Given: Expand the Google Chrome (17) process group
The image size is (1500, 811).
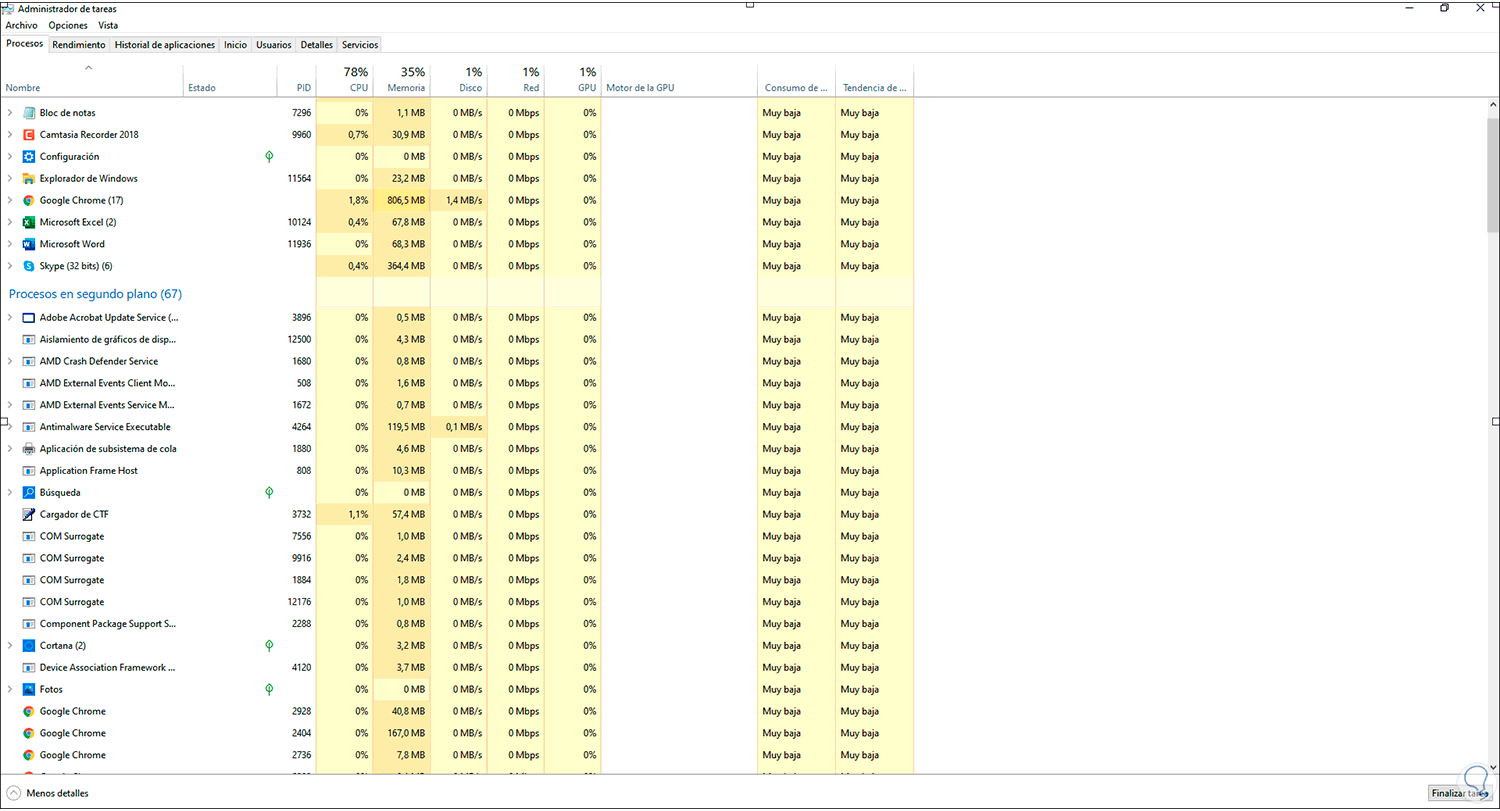Looking at the screenshot, I should pos(9,201).
